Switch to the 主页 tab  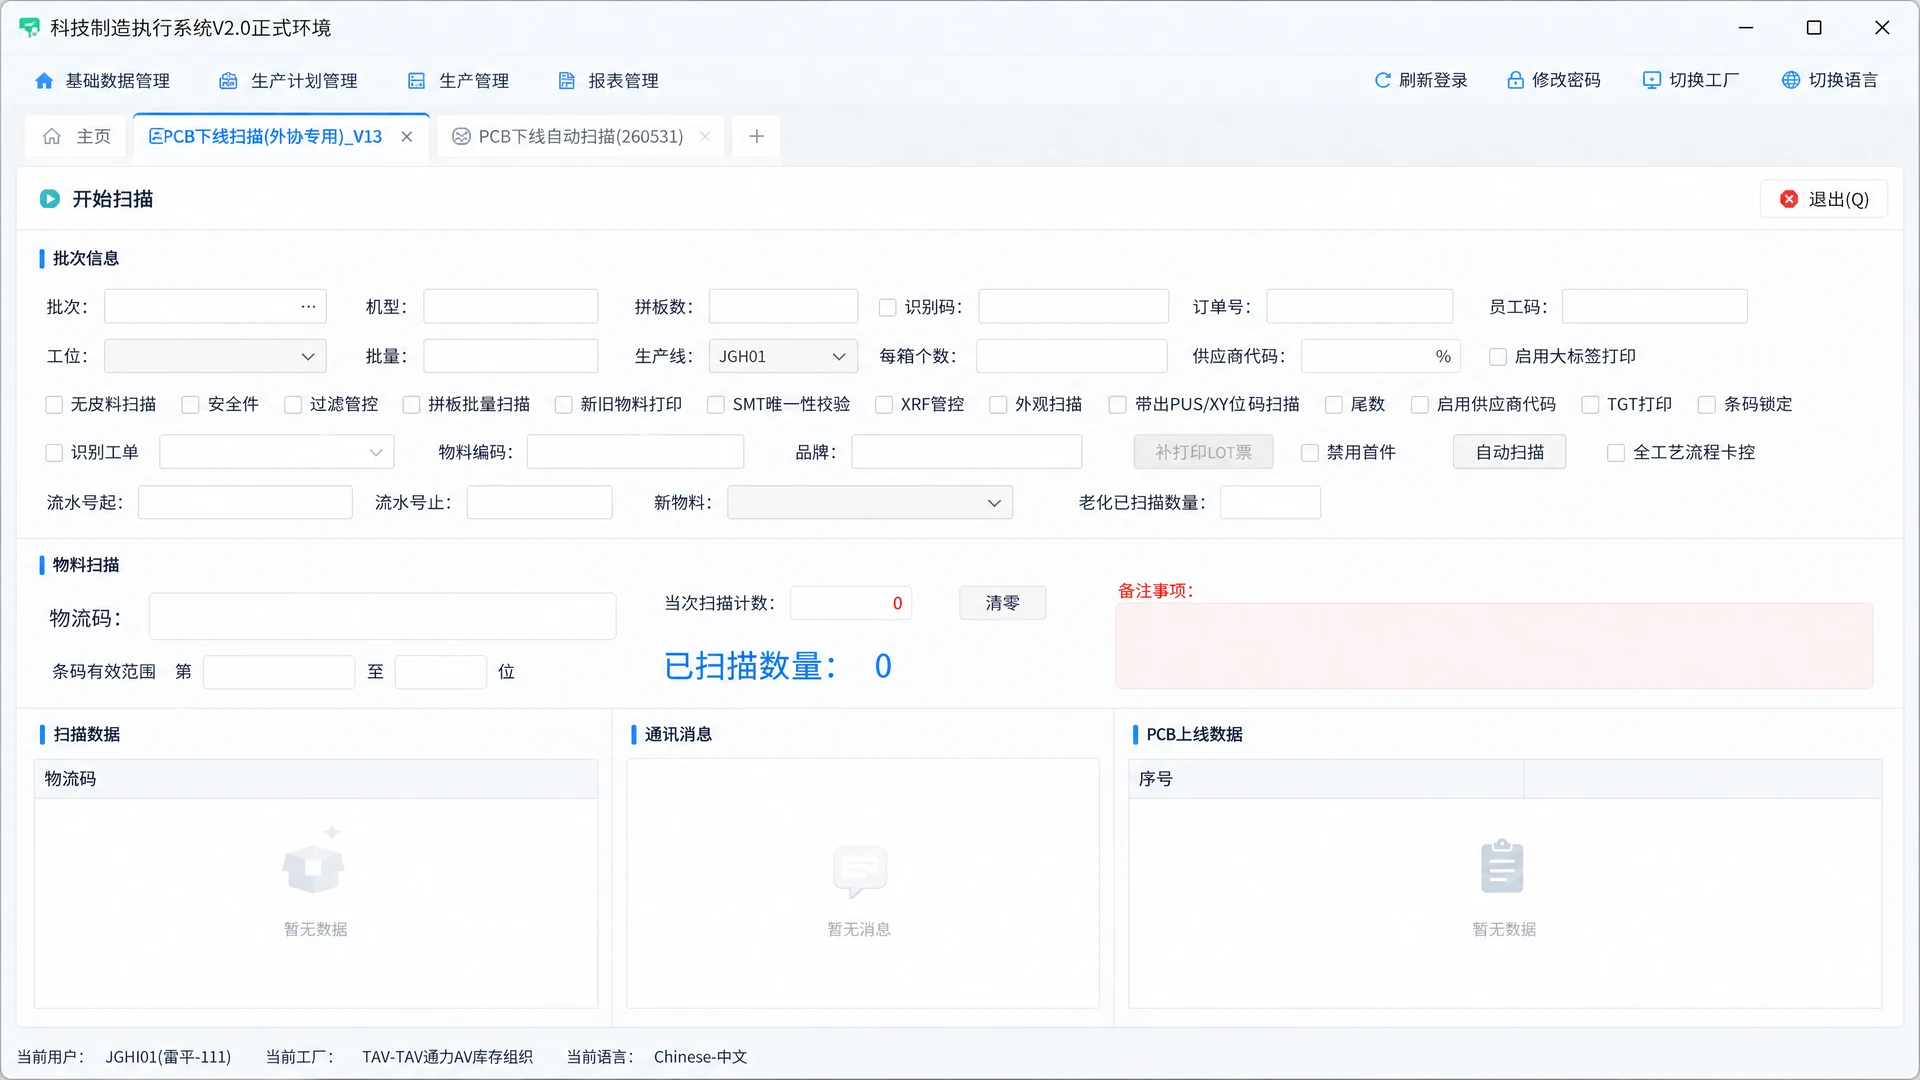pyautogui.click(x=76, y=136)
